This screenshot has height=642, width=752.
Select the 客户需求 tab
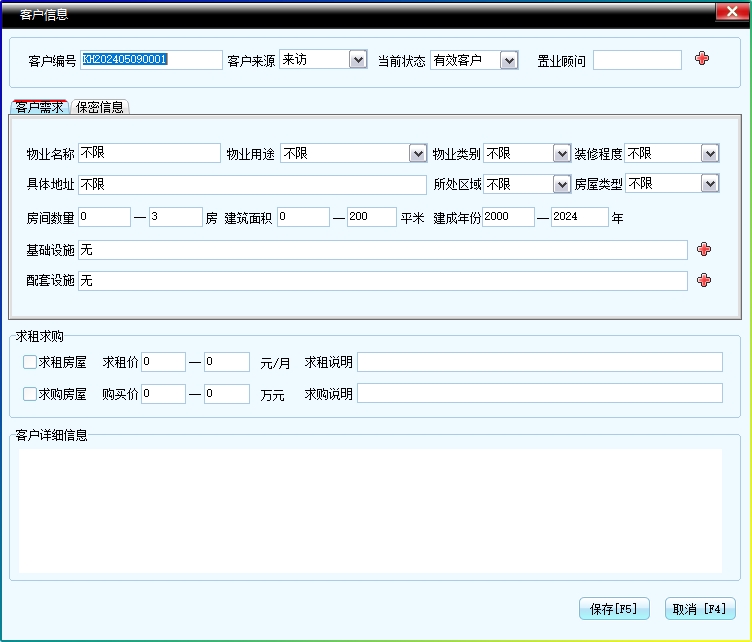click(x=40, y=107)
